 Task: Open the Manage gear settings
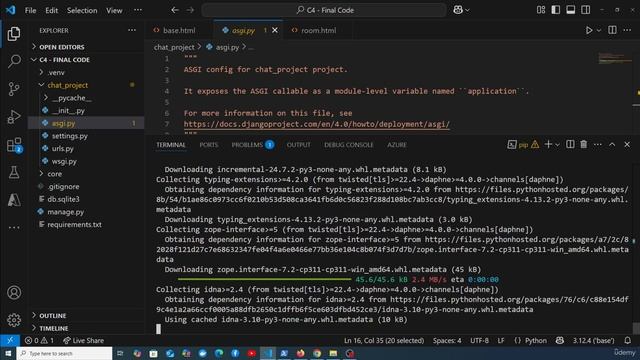tap(14, 320)
